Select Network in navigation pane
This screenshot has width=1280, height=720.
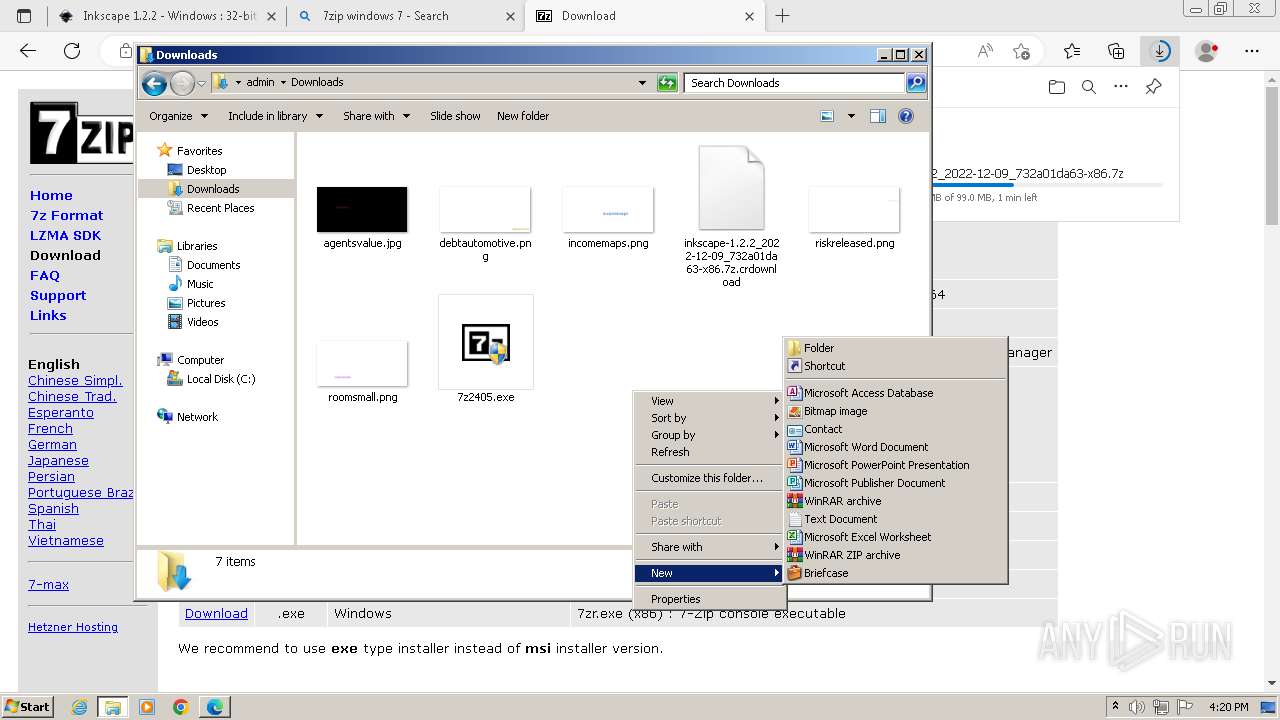197,417
